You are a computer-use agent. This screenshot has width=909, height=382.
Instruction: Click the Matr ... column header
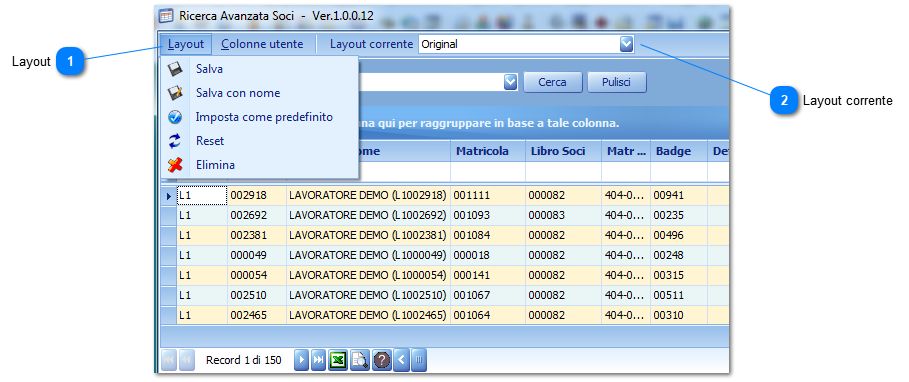coord(626,151)
